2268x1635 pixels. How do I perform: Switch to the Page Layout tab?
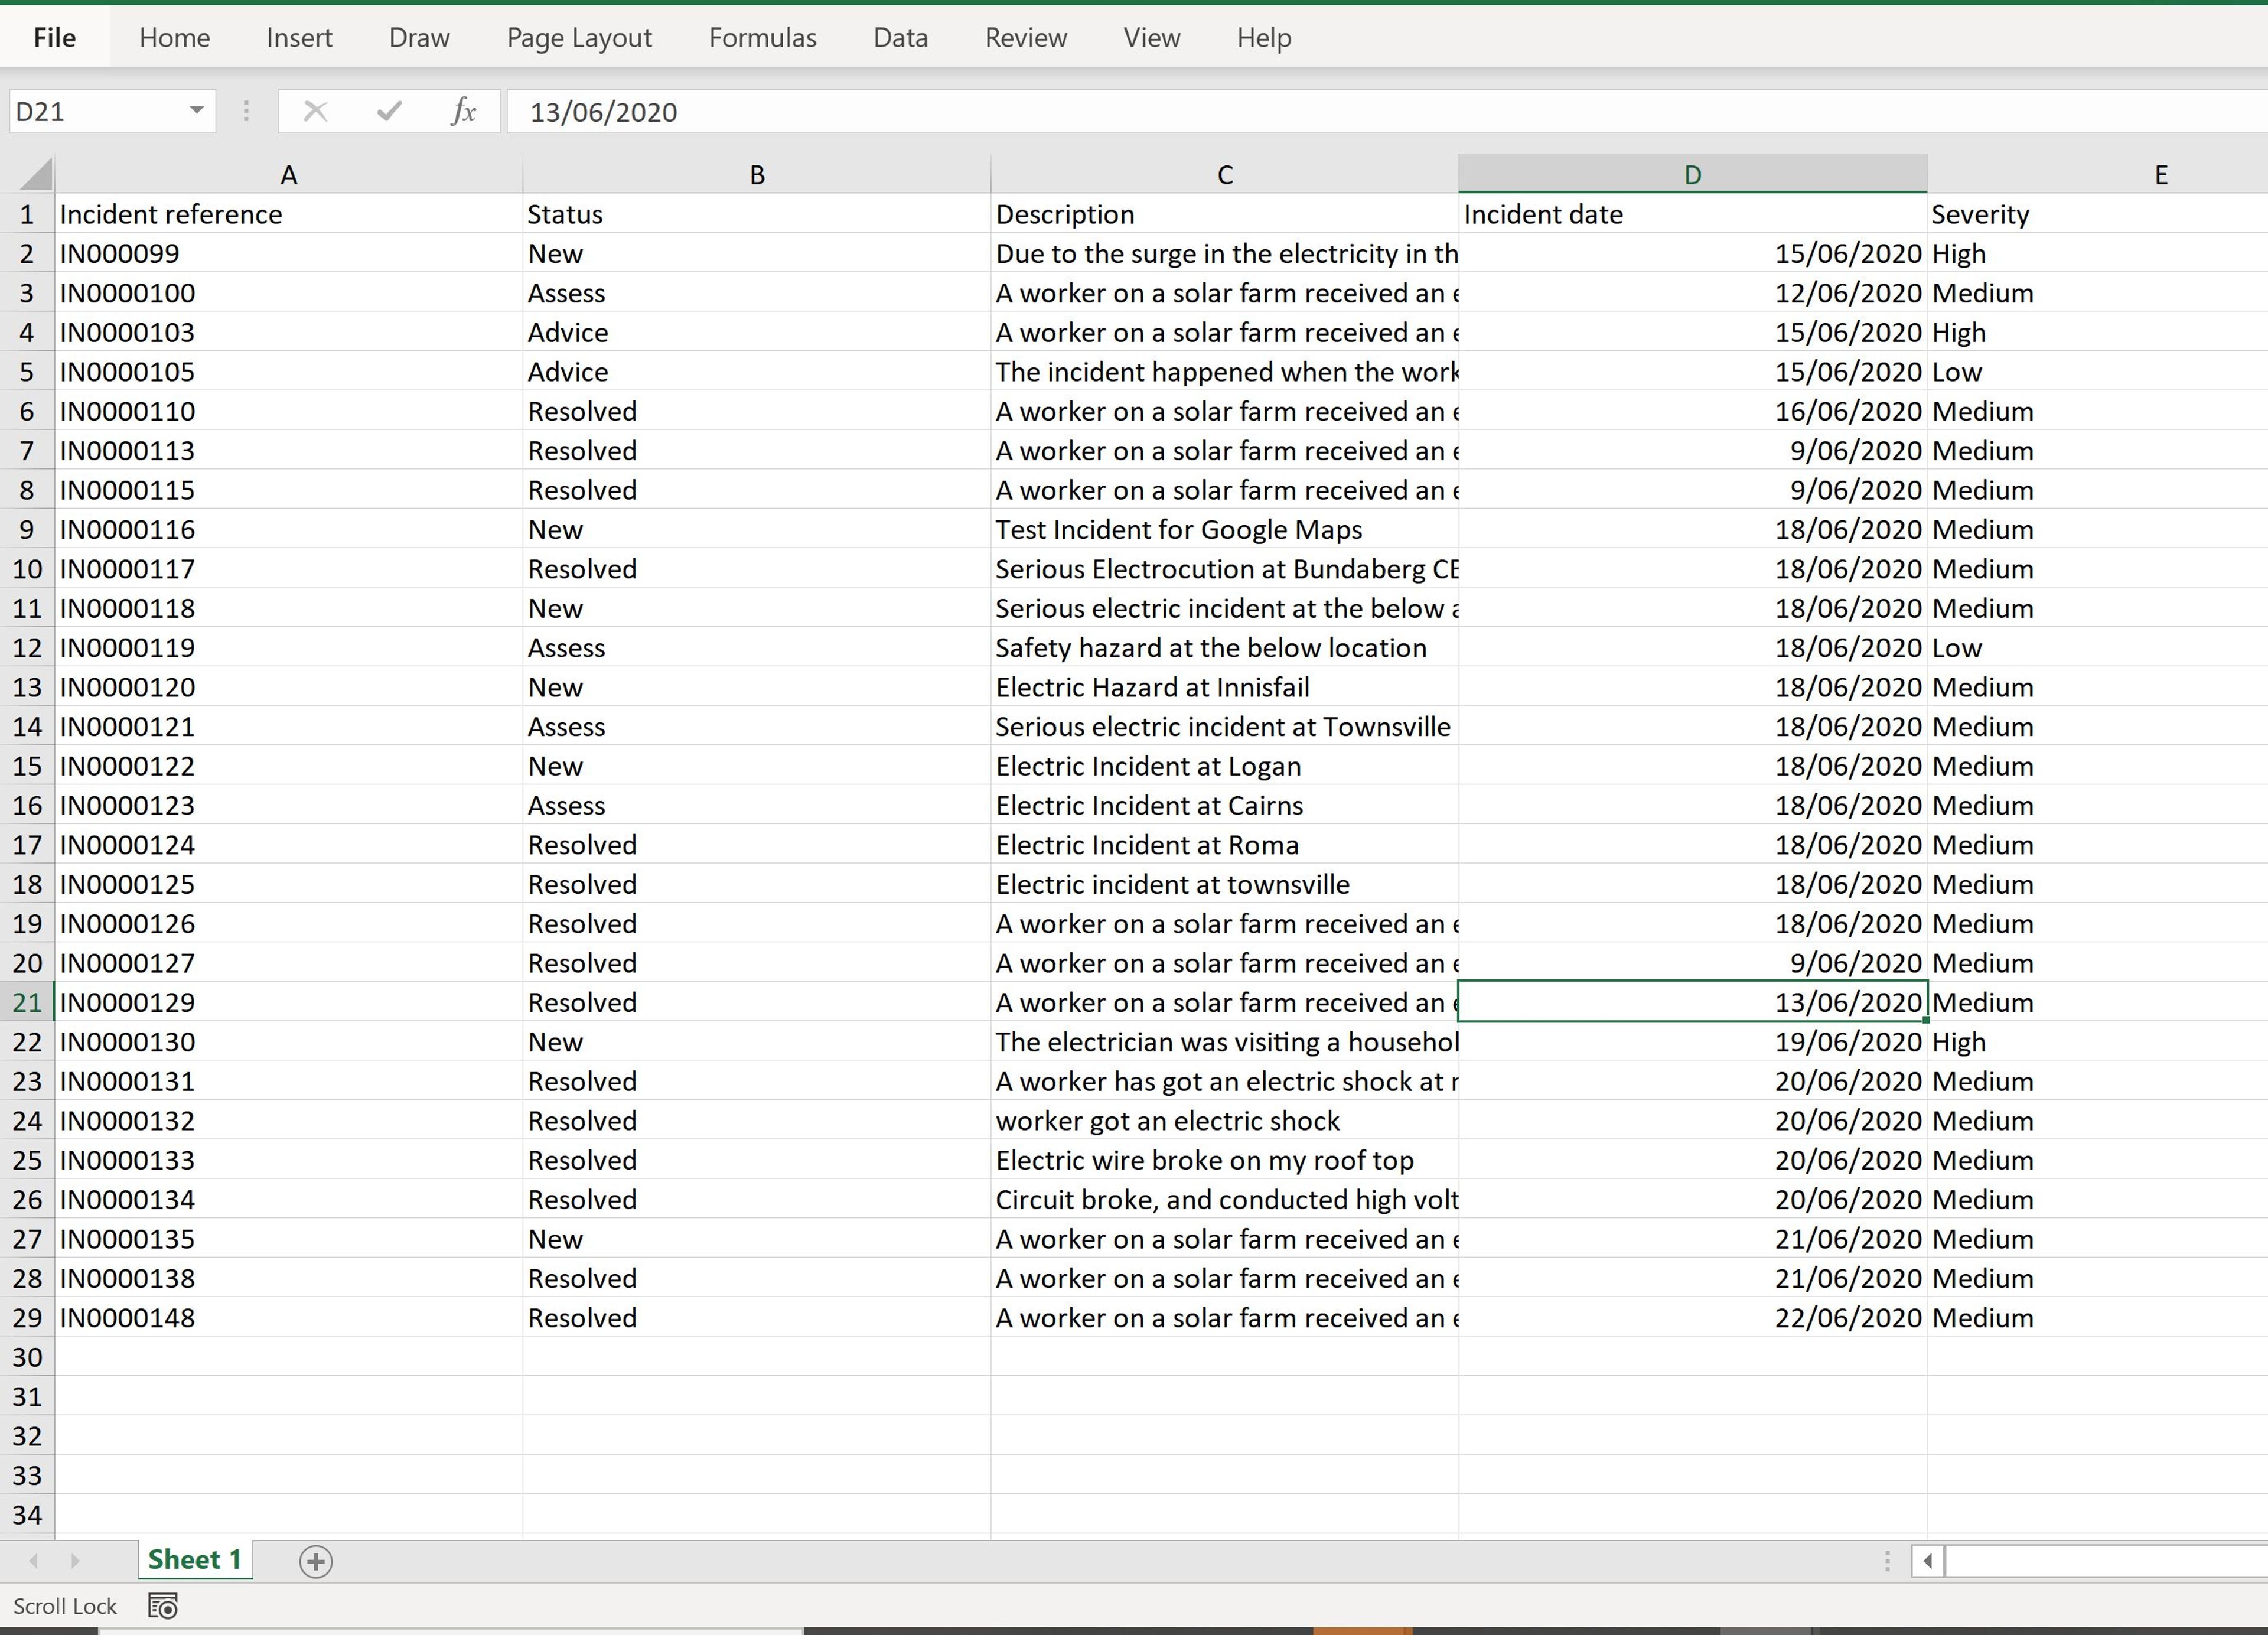[x=579, y=38]
